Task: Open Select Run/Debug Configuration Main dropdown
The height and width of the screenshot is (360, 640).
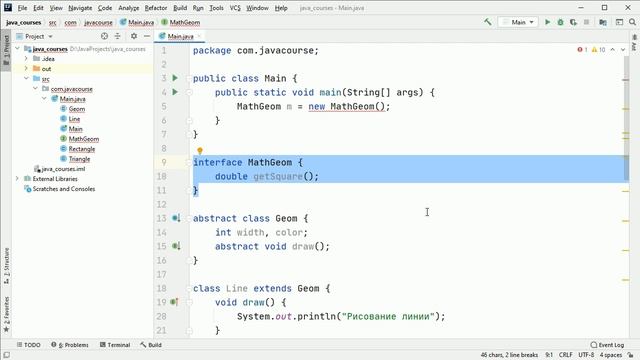Action: coord(518,22)
